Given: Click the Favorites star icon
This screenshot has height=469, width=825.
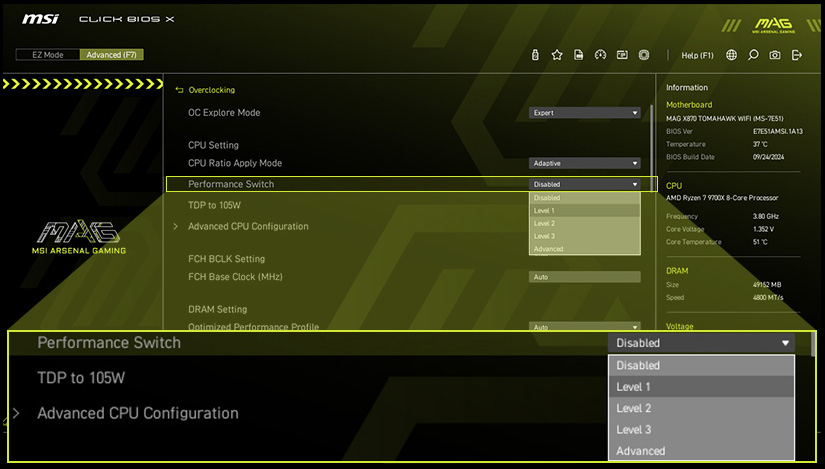Looking at the screenshot, I should point(557,55).
